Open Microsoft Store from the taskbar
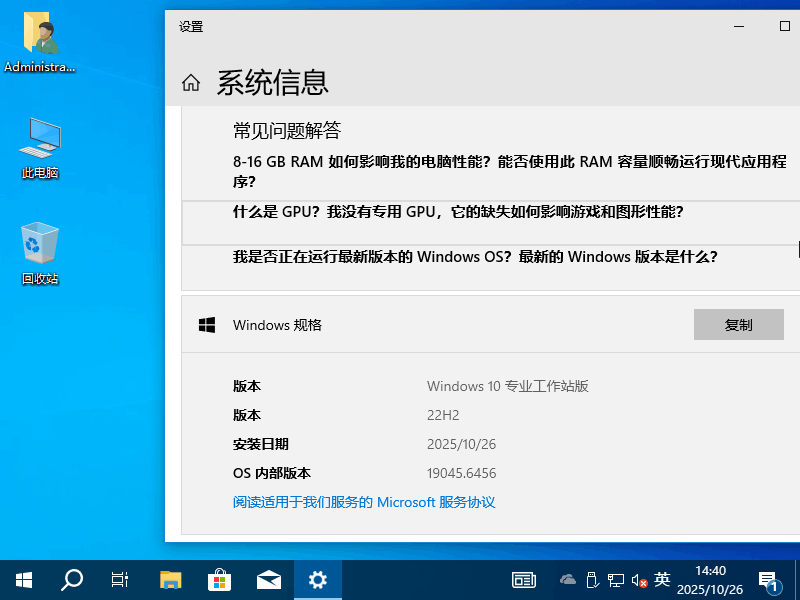This screenshot has height=600, width=800. tap(219, 579)
